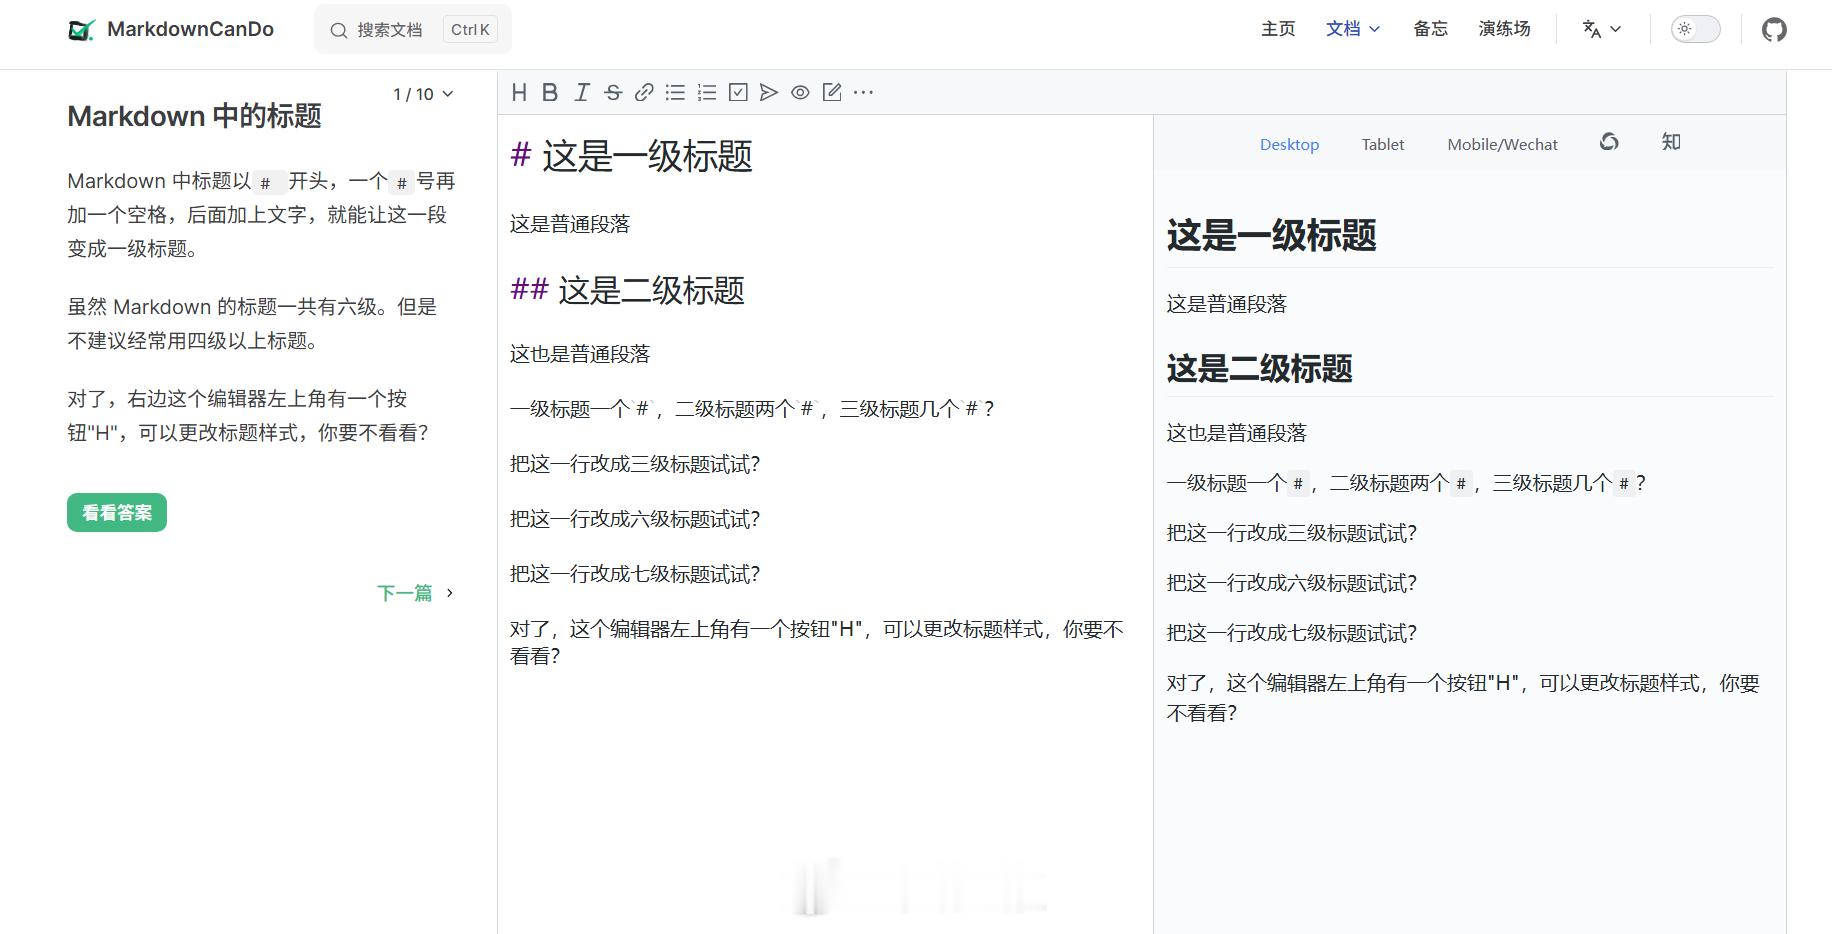
Task: Click editor line '# 这是一级标题'
Action: [x=631, y=156]
